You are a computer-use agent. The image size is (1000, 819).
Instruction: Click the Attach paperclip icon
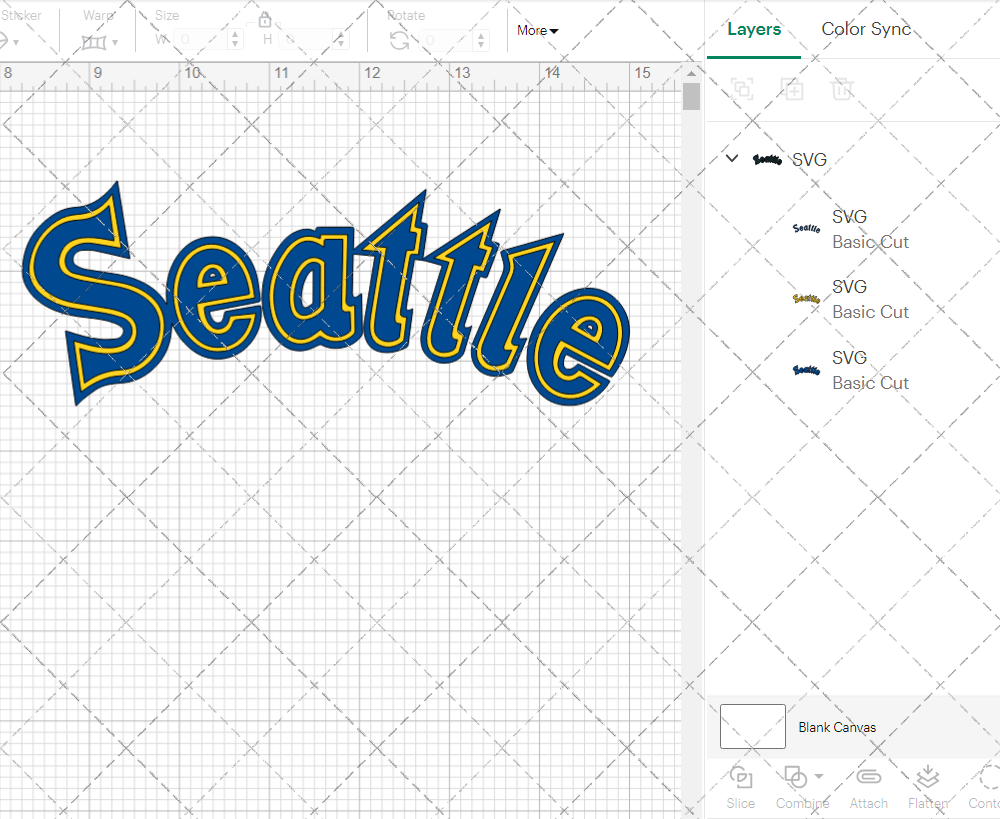coord(868,778)
